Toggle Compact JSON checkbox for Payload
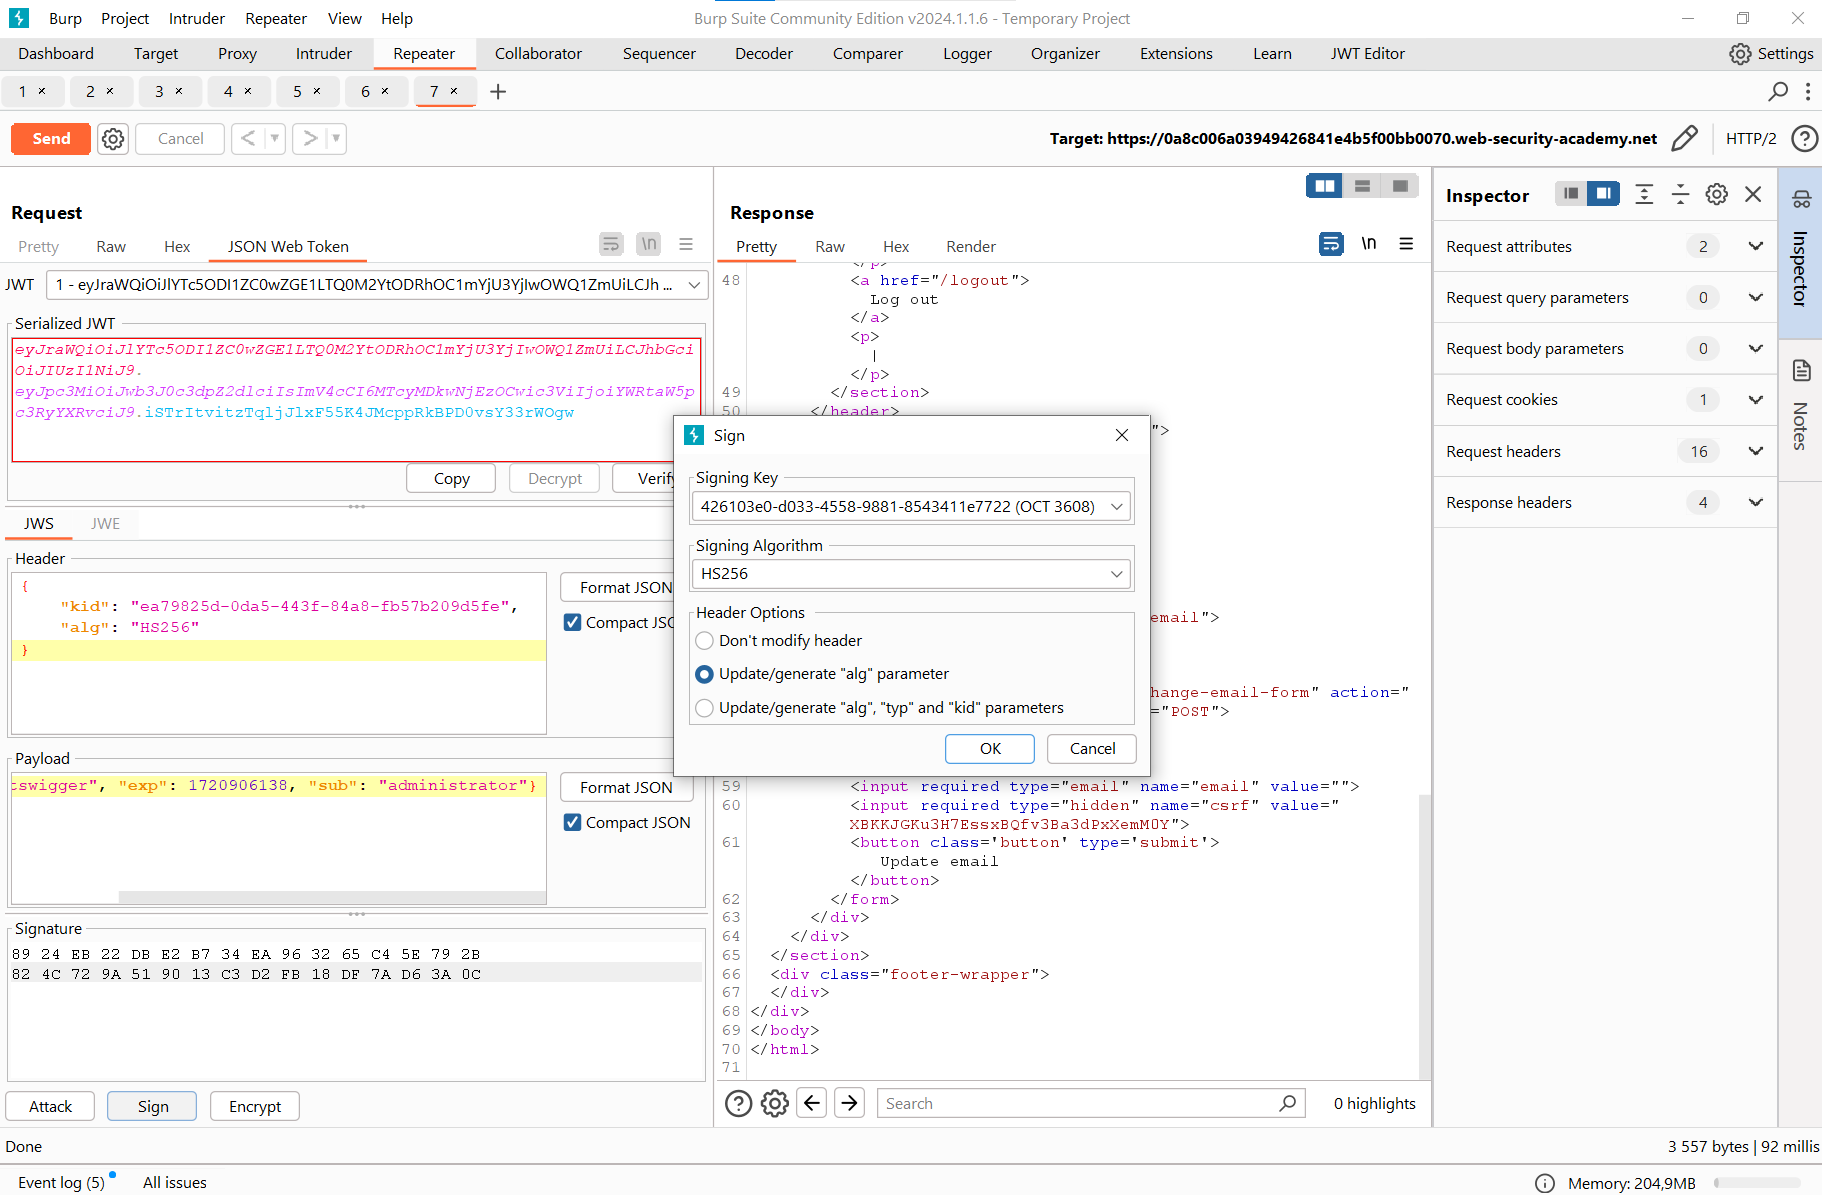1822x1195 pixels. point(573,823)
